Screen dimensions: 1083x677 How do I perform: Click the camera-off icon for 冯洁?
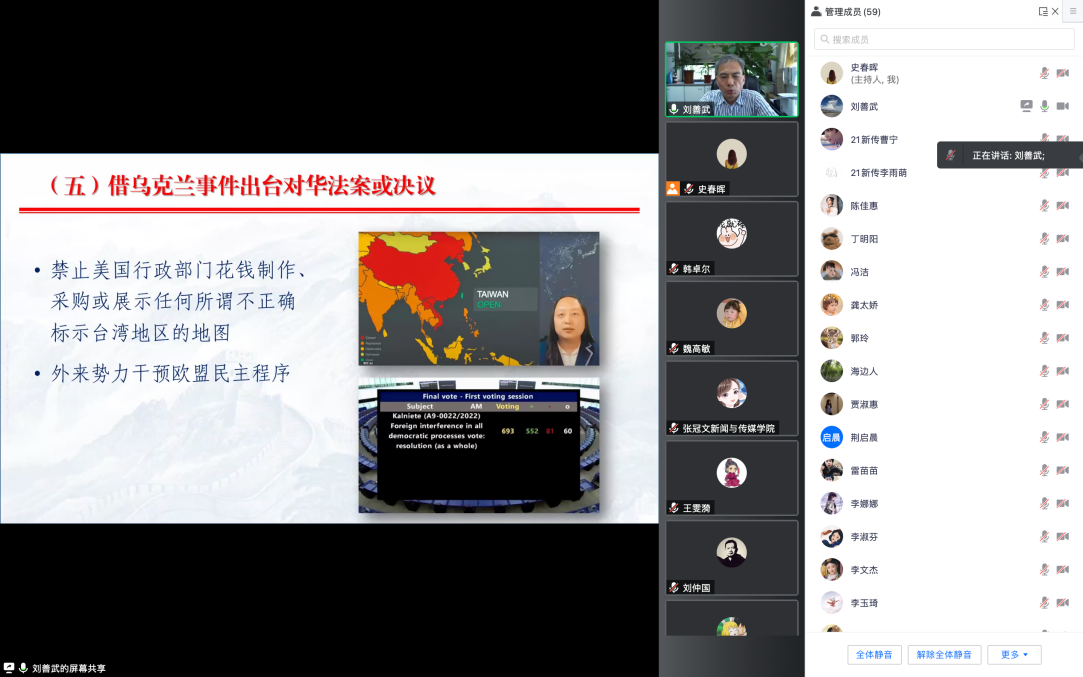(1062, 271)
